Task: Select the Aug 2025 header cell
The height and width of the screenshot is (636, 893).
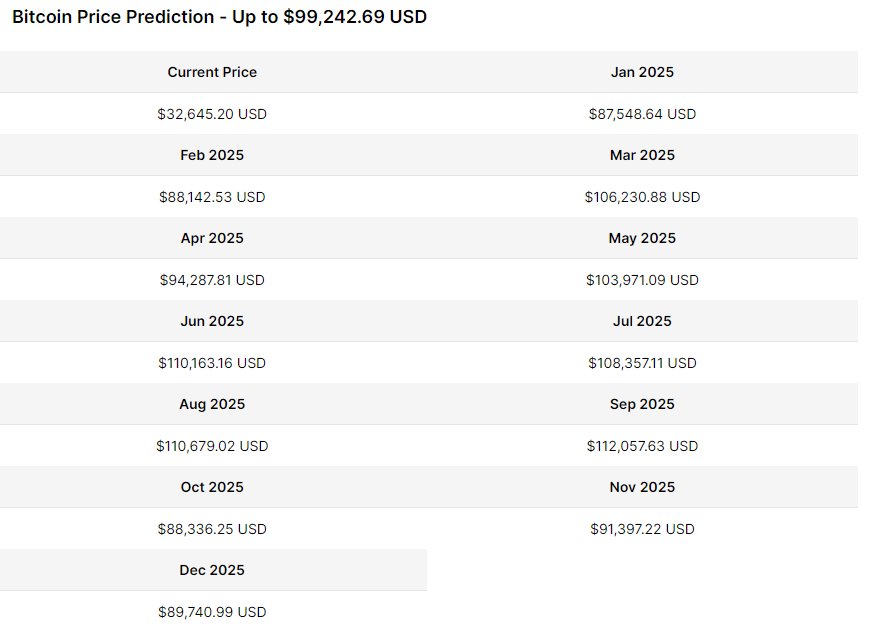Action: [212, 404]
